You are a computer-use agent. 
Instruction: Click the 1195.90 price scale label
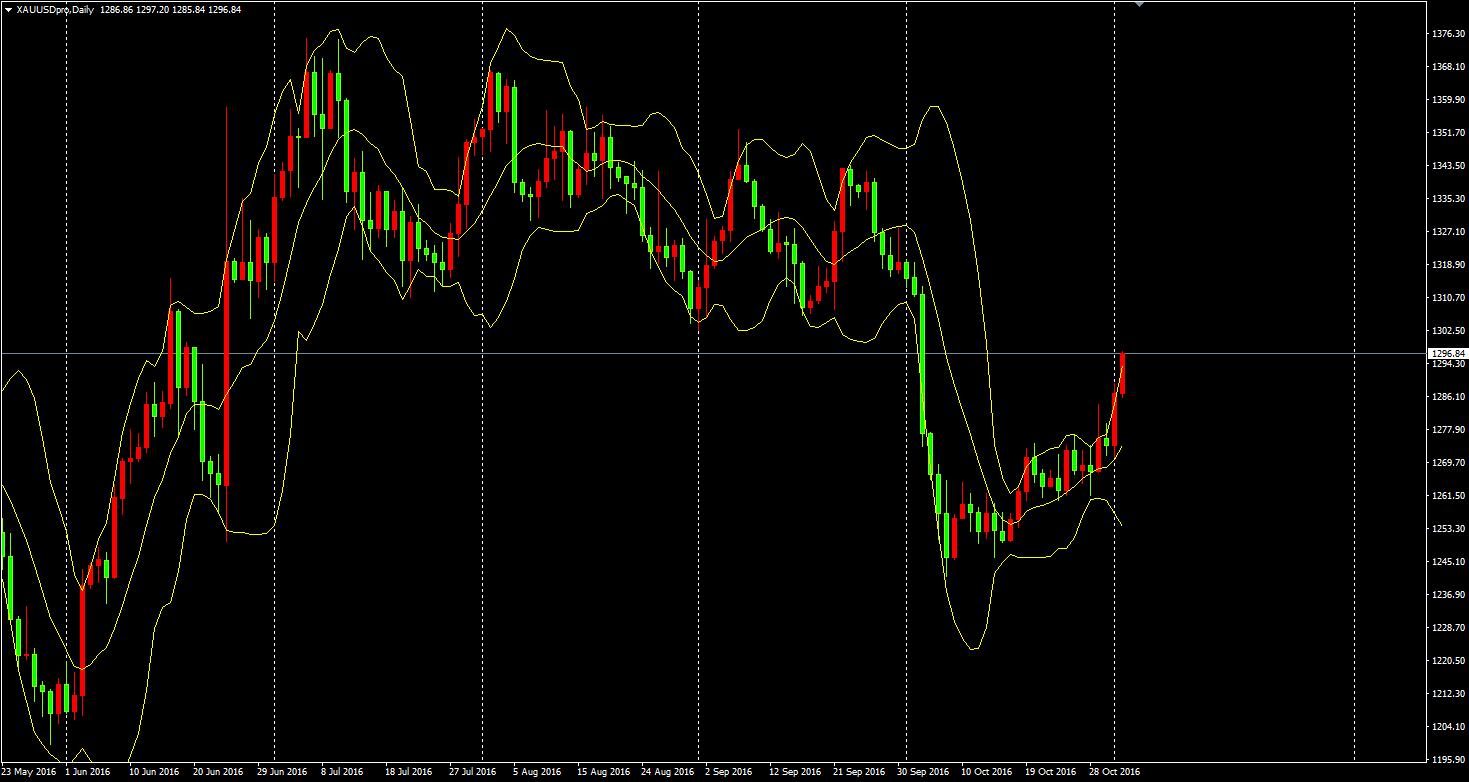pos(1448,760)
